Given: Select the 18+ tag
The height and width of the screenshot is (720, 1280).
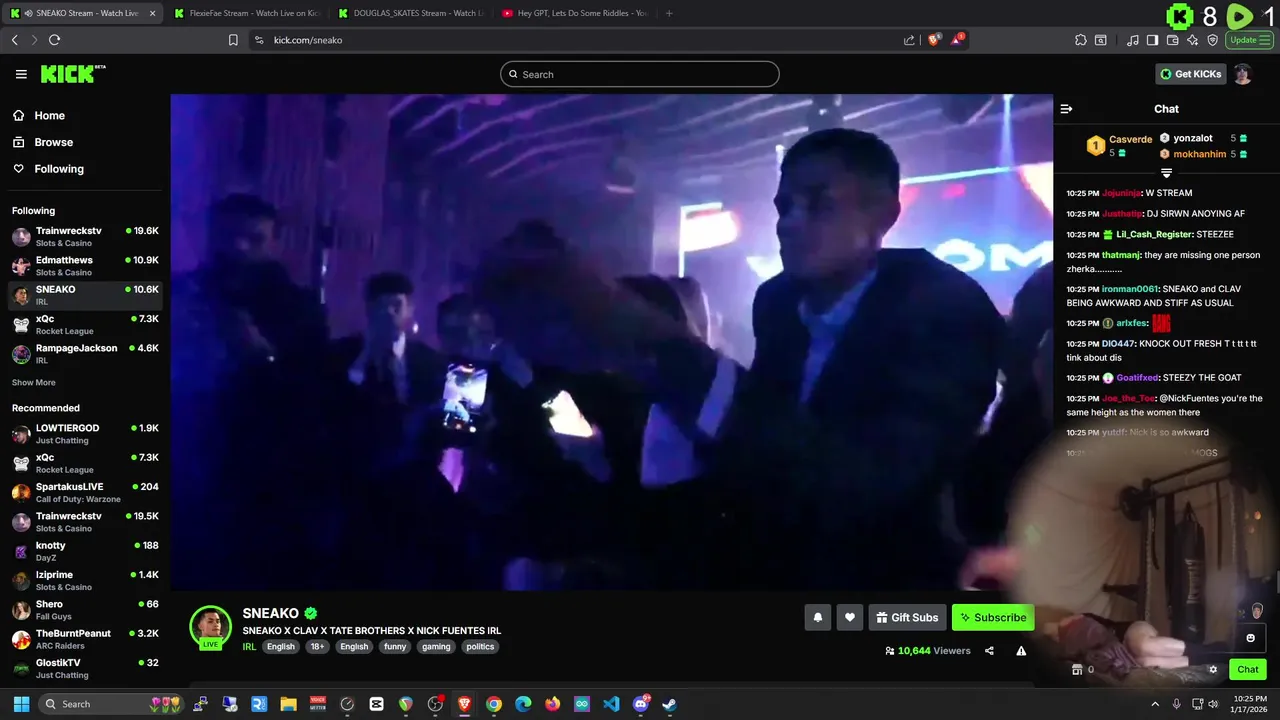Looking at the screenshot, I should tap(317, 647).
